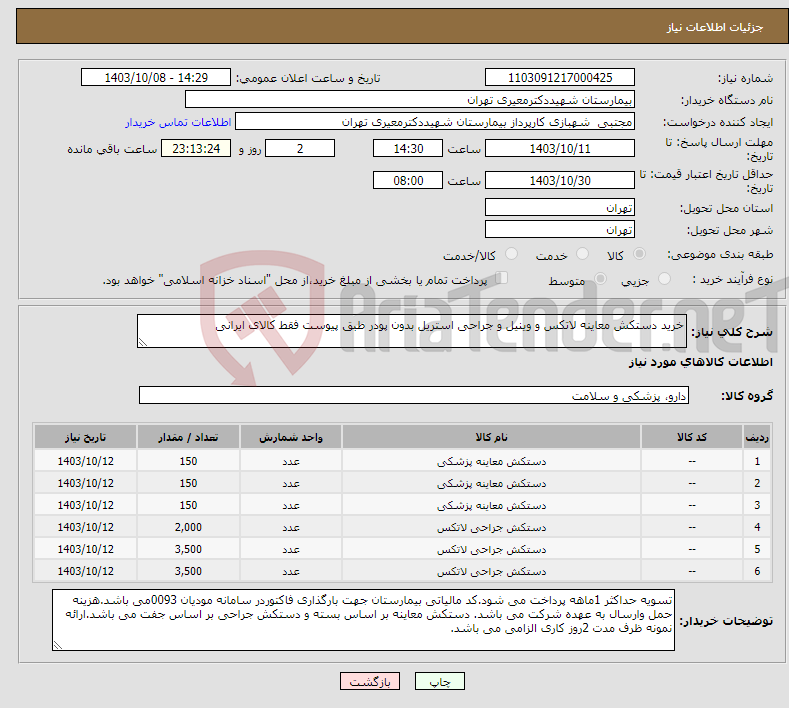Click the buyer organization name field
This screenshot has width=789, height=708.
[x=410, y=100]
